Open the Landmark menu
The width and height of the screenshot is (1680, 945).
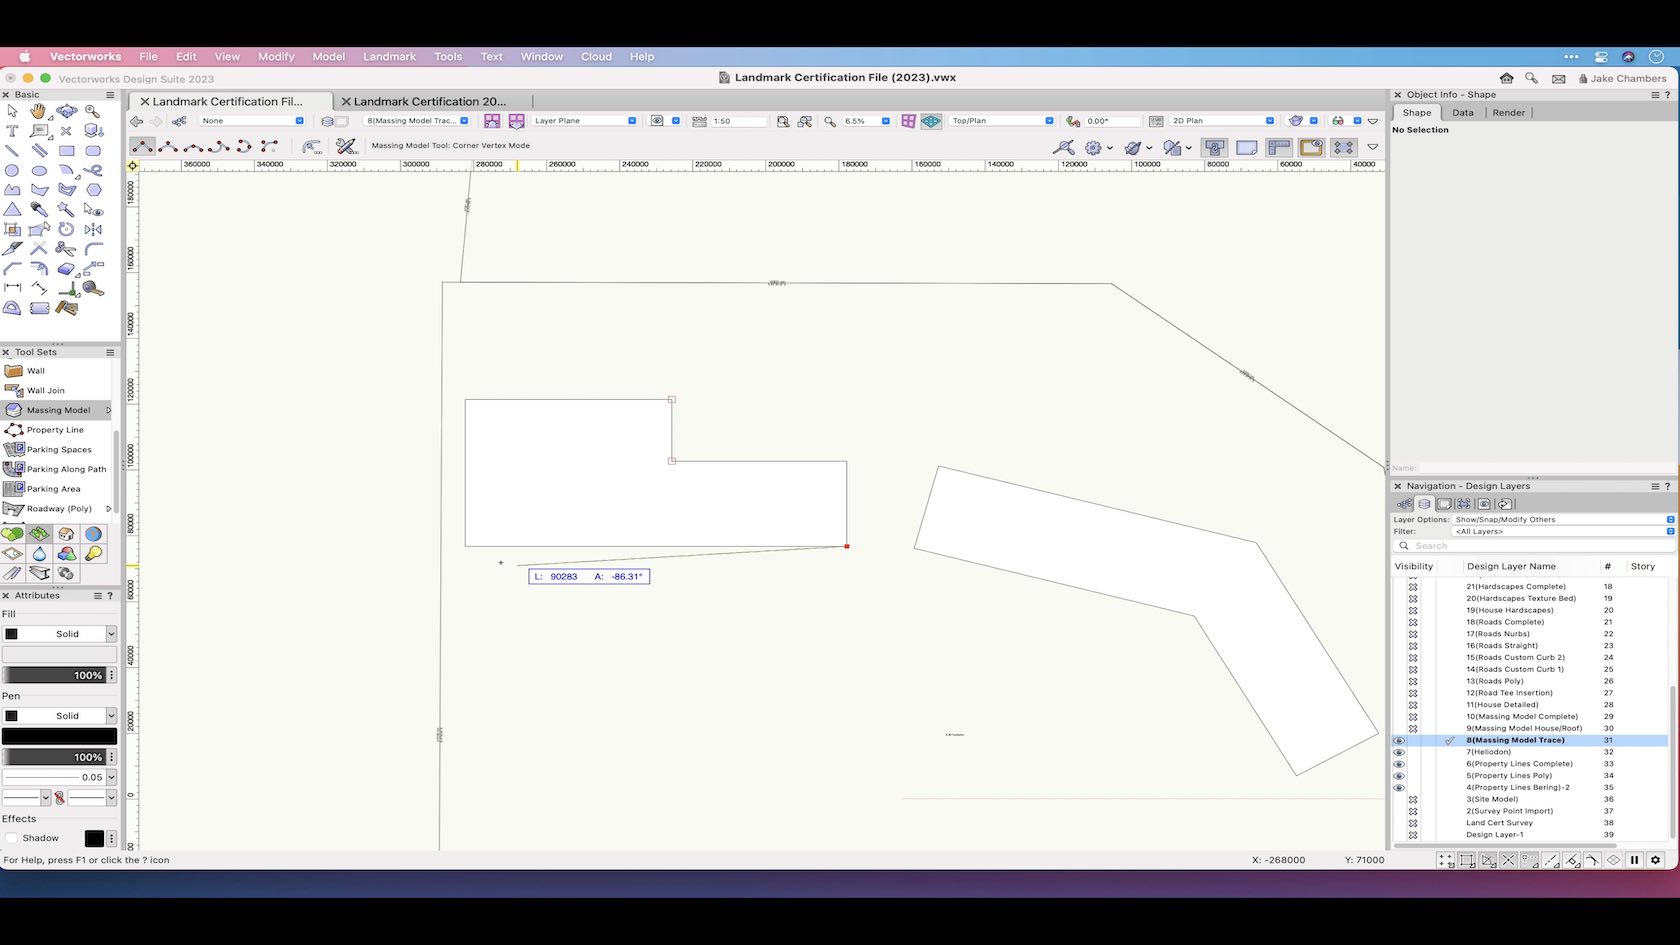click(389, 57)
